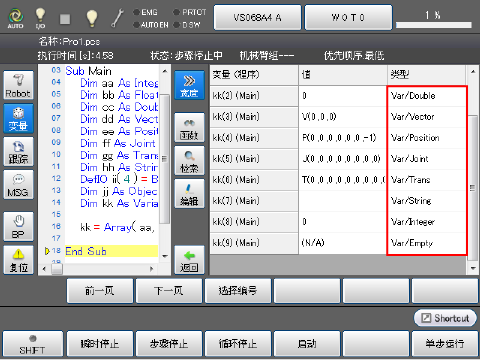Click code editor scroll right arrow
This screenshot has width=480, height=360.
click(x=152, y=269)
